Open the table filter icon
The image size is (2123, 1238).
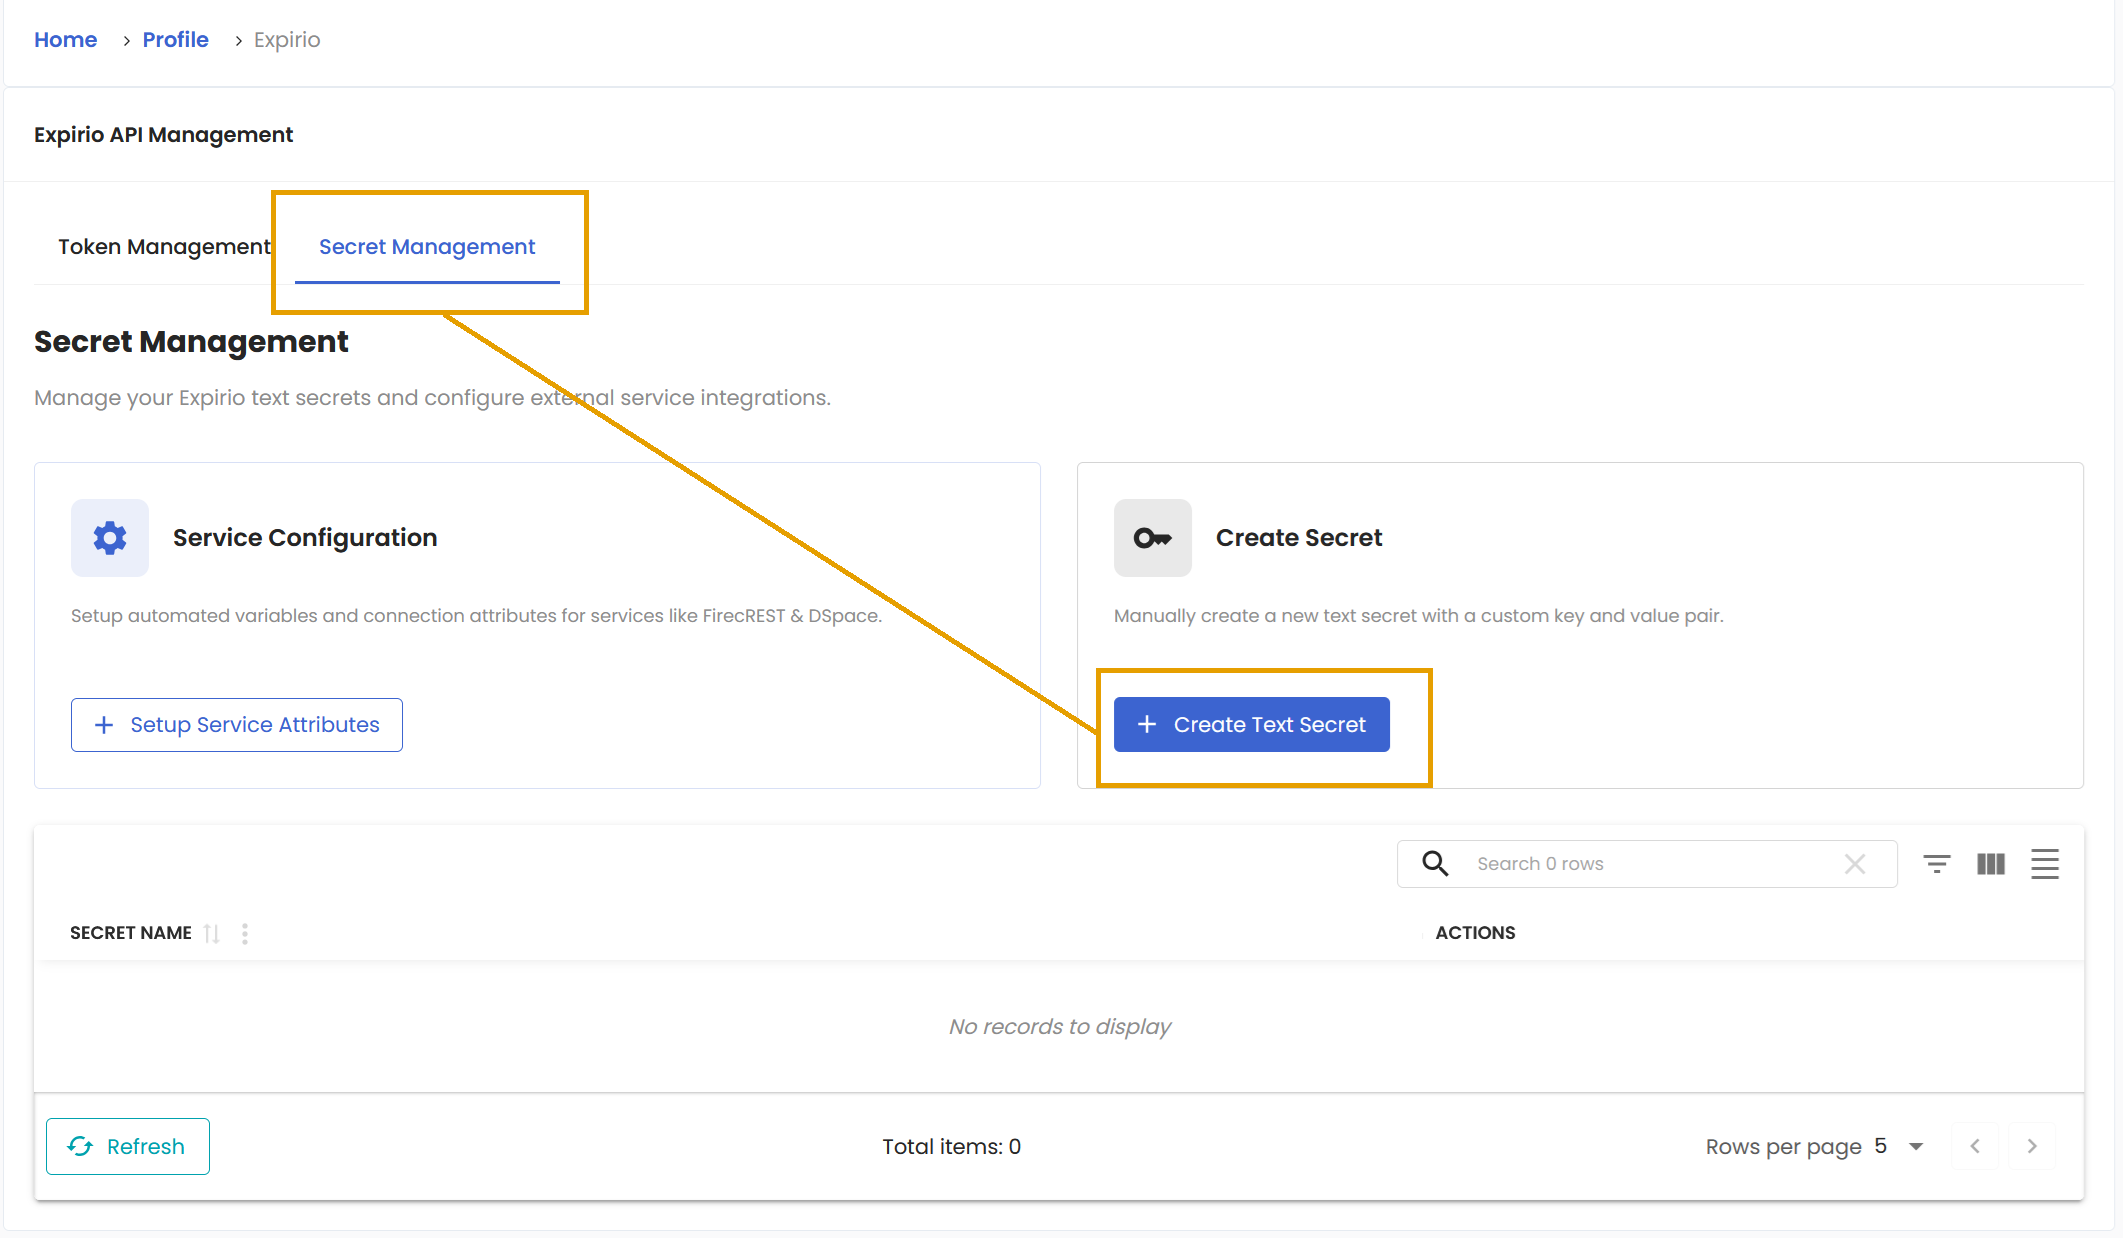pos(1937,864)
